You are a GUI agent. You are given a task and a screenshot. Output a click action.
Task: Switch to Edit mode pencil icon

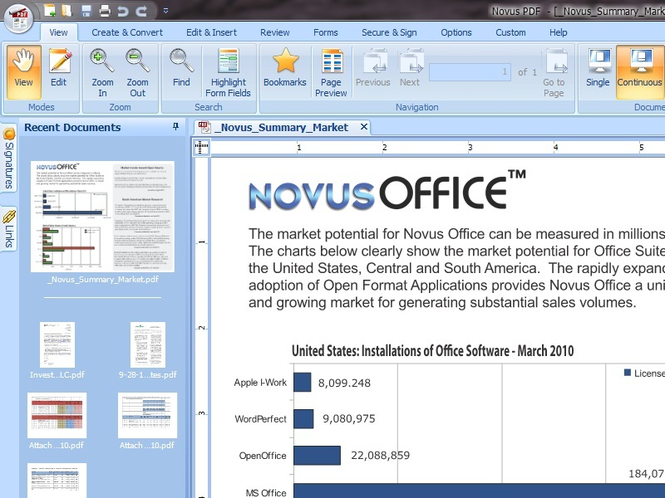(59, 72)
